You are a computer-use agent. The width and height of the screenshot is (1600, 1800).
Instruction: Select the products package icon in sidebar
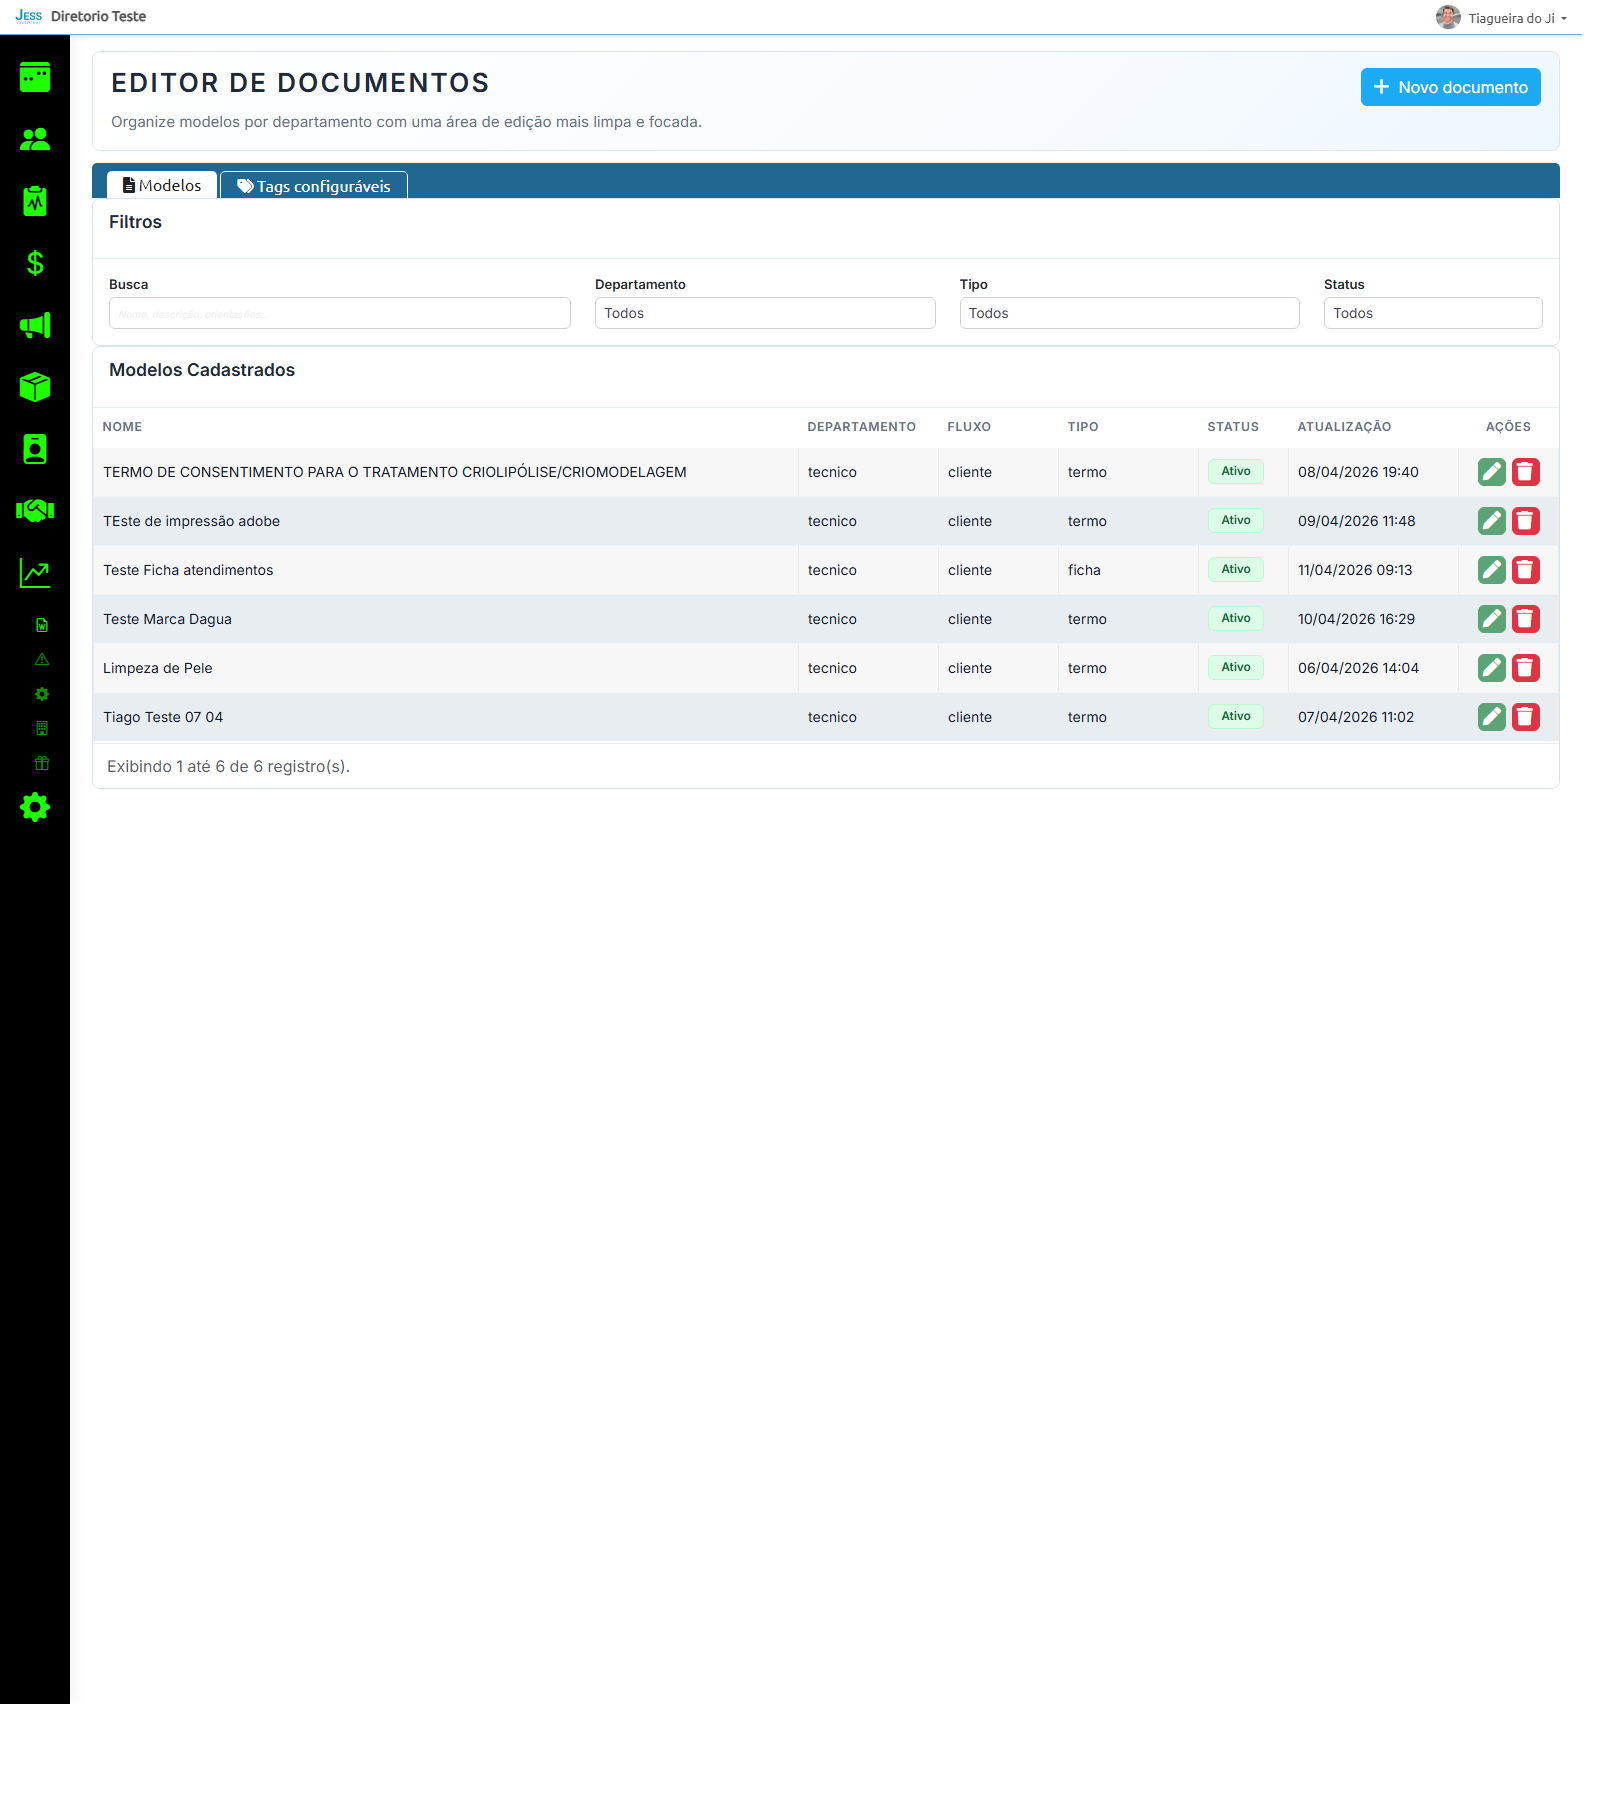(x=35, y=386)
